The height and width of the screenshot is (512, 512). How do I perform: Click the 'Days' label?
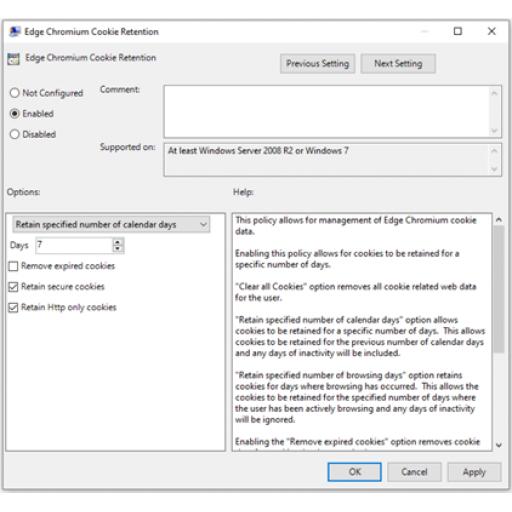coord(19,245)
